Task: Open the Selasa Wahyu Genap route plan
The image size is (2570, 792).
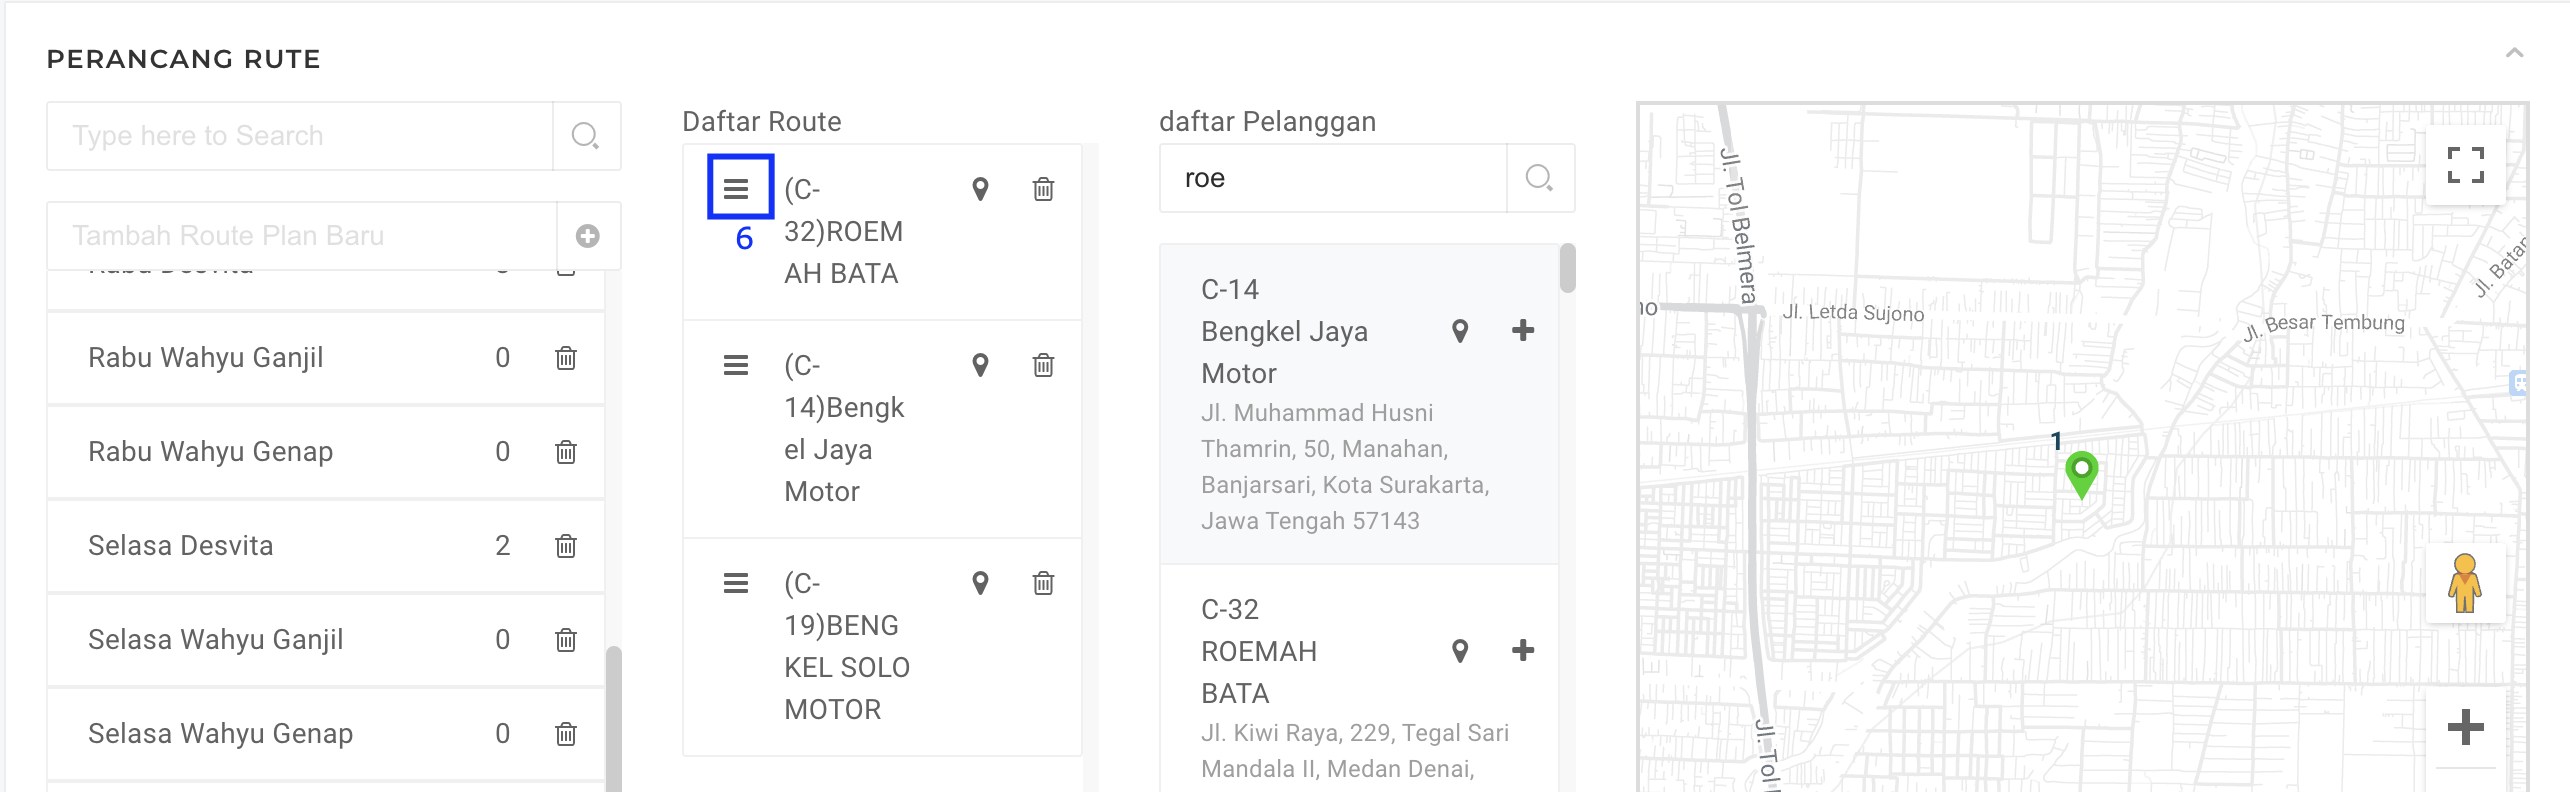Action: [x=220, y=734]
